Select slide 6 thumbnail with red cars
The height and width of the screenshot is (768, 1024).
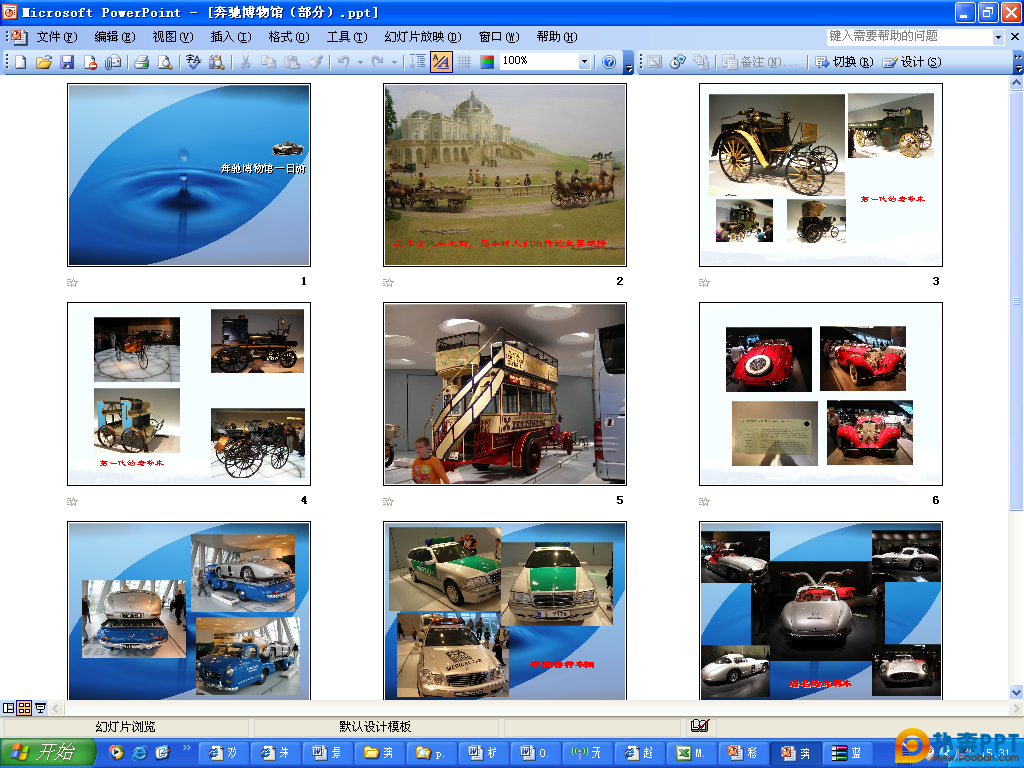821,394
